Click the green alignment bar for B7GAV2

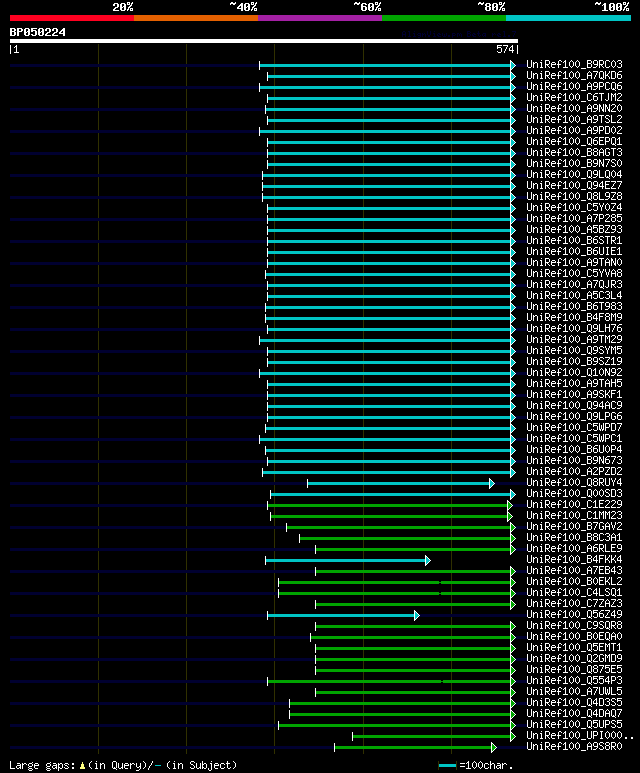click(x=400, y=527)
